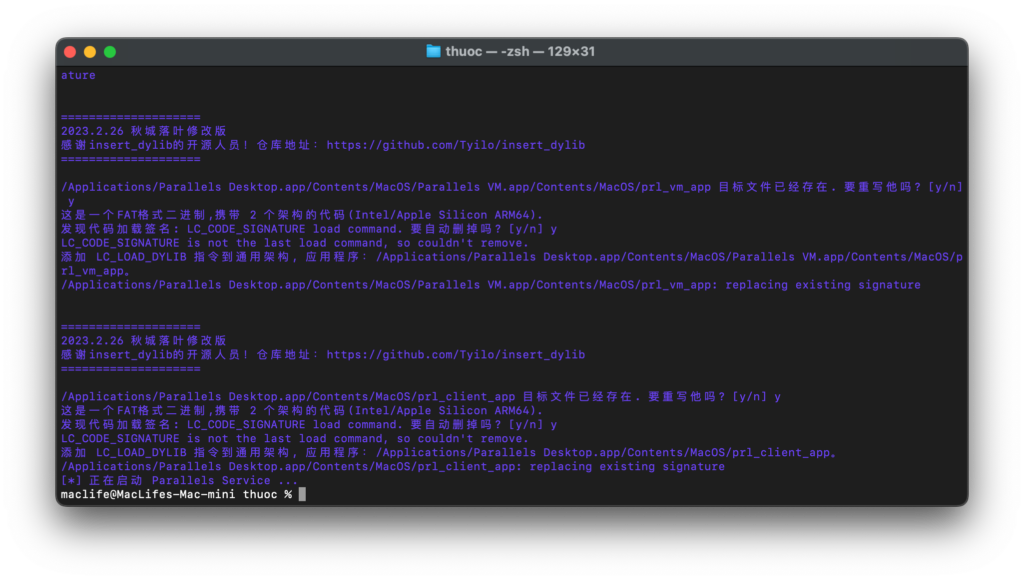Viewport: 1024px width, 580px height.
Task: Minimize the Terminal using the yellow button
Action: pos(90,51)
